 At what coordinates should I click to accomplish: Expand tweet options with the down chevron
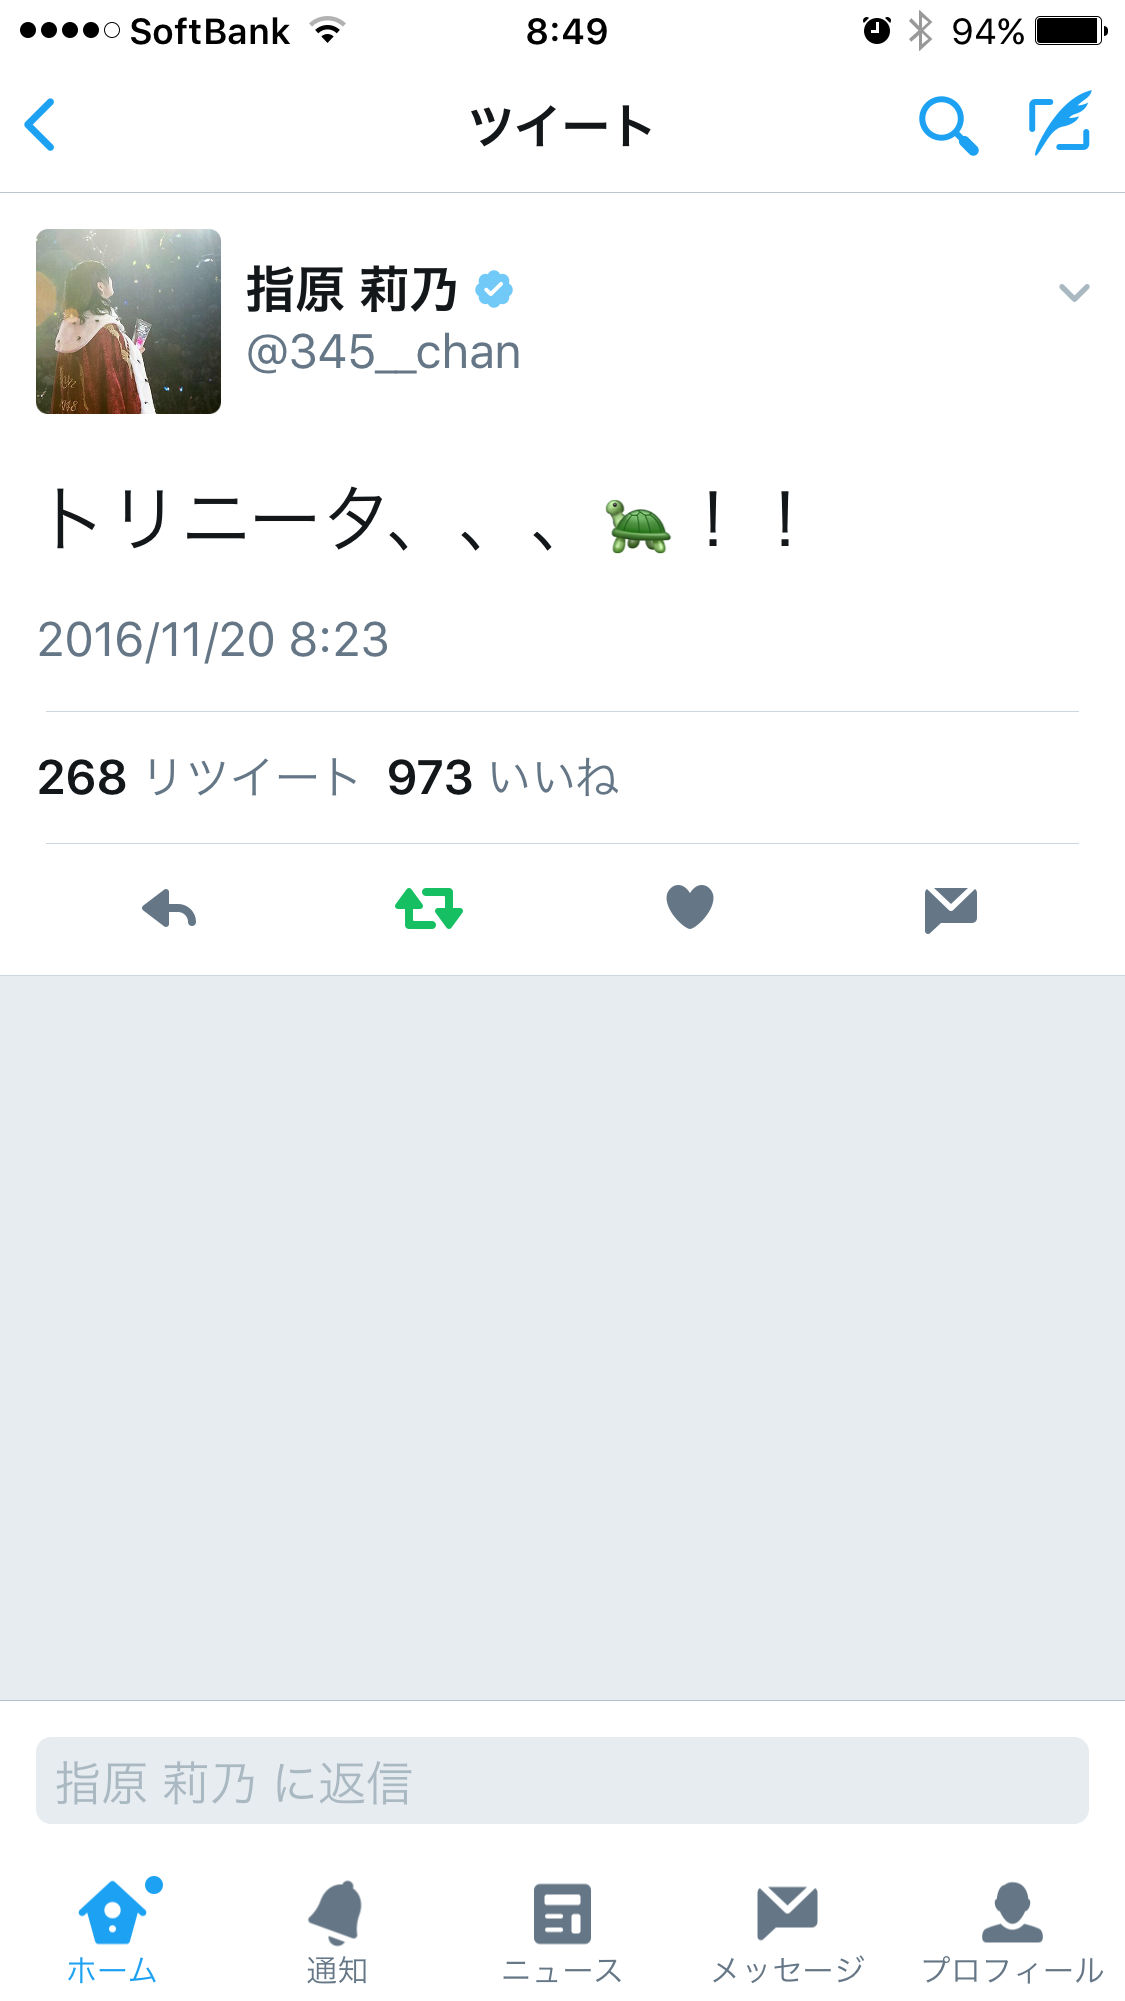point(1074,292)
